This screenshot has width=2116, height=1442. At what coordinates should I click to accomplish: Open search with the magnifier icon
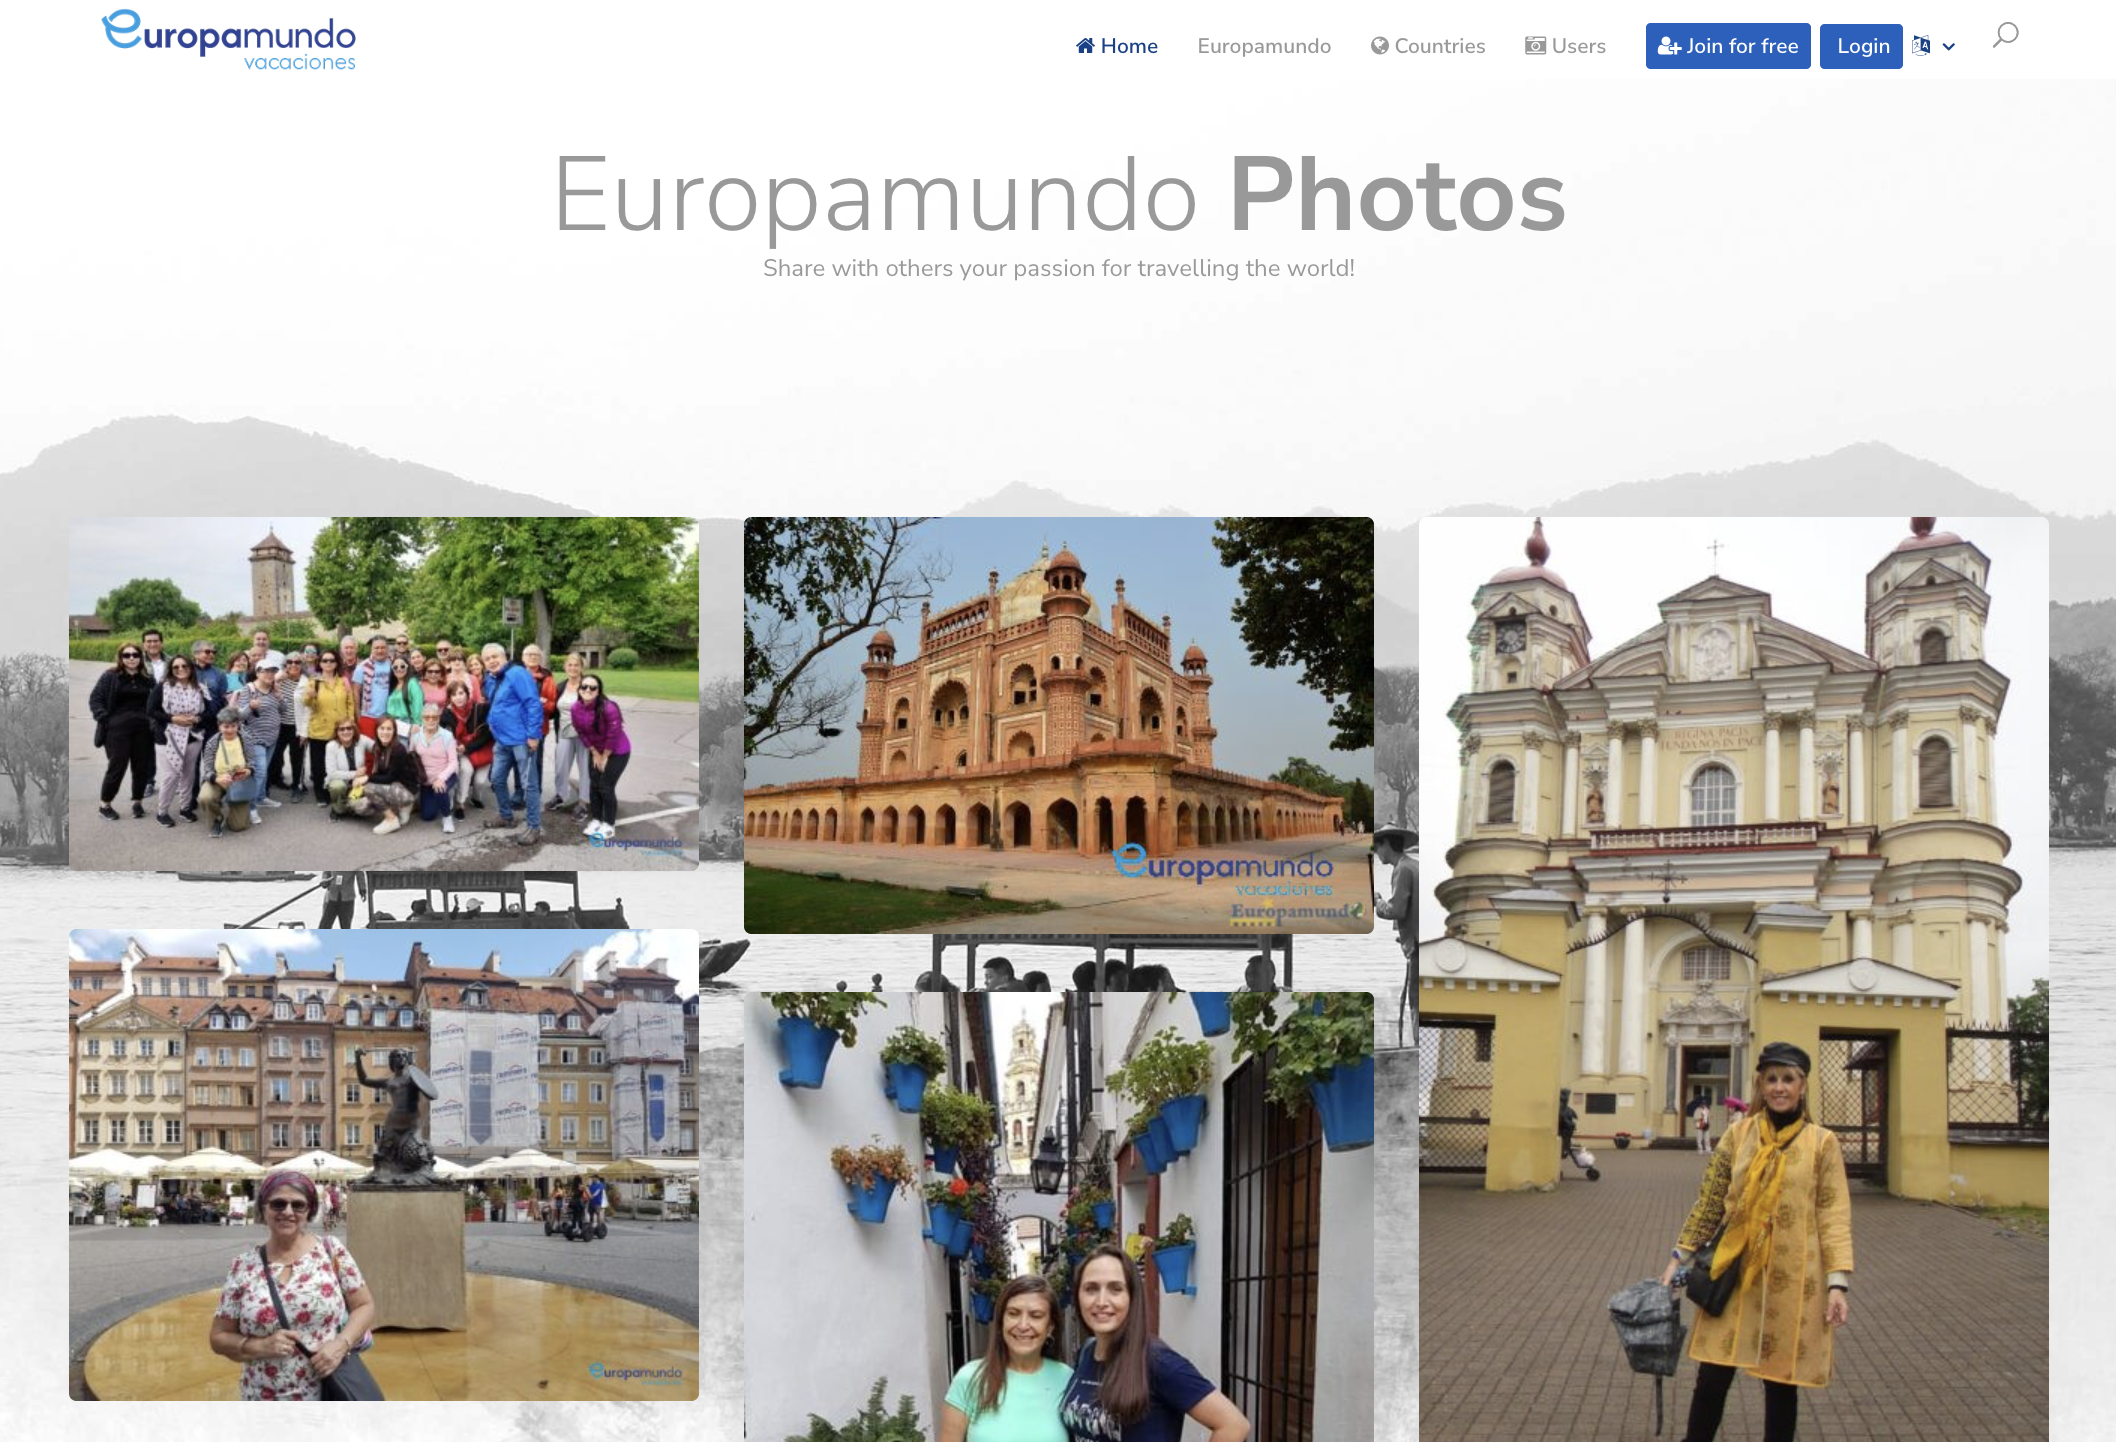[2005, 36]
